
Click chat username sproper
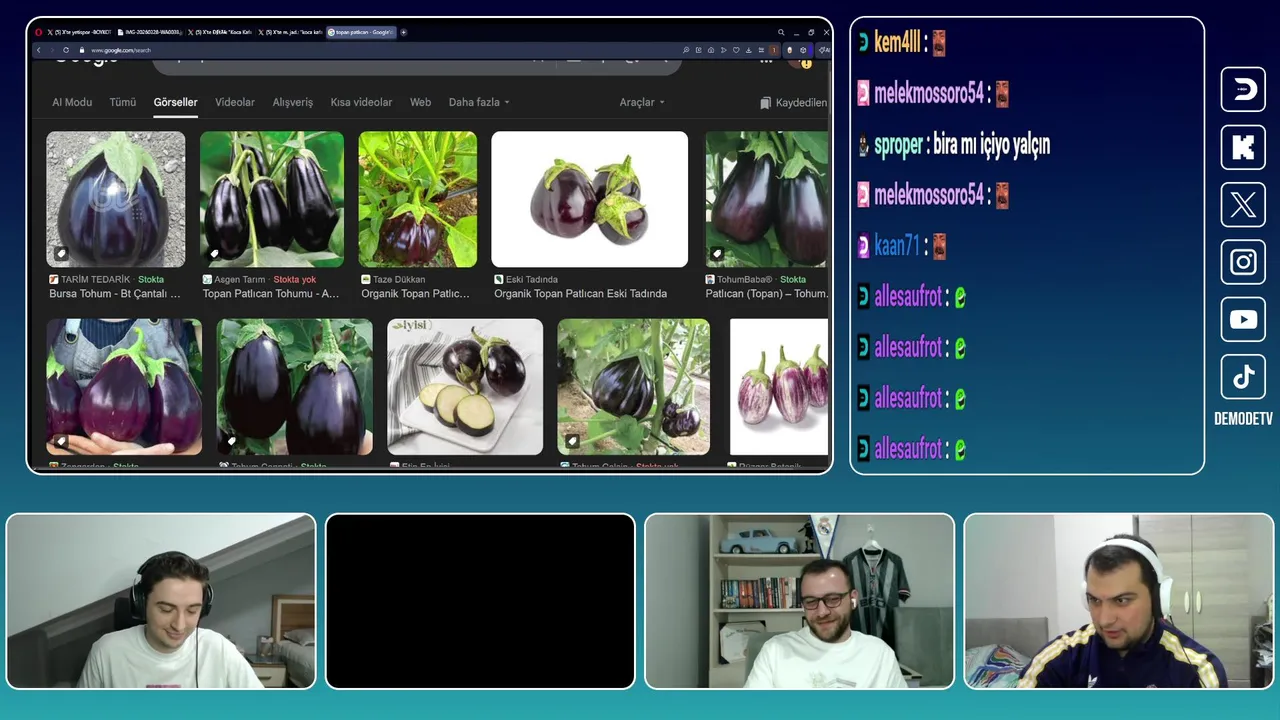pyautogui.click(x=898, y=145)
